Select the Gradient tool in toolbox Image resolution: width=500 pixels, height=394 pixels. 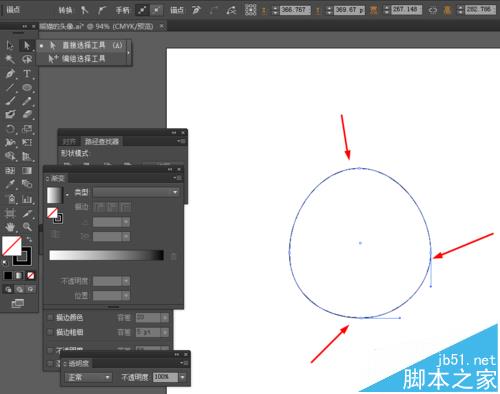point(27,171)
